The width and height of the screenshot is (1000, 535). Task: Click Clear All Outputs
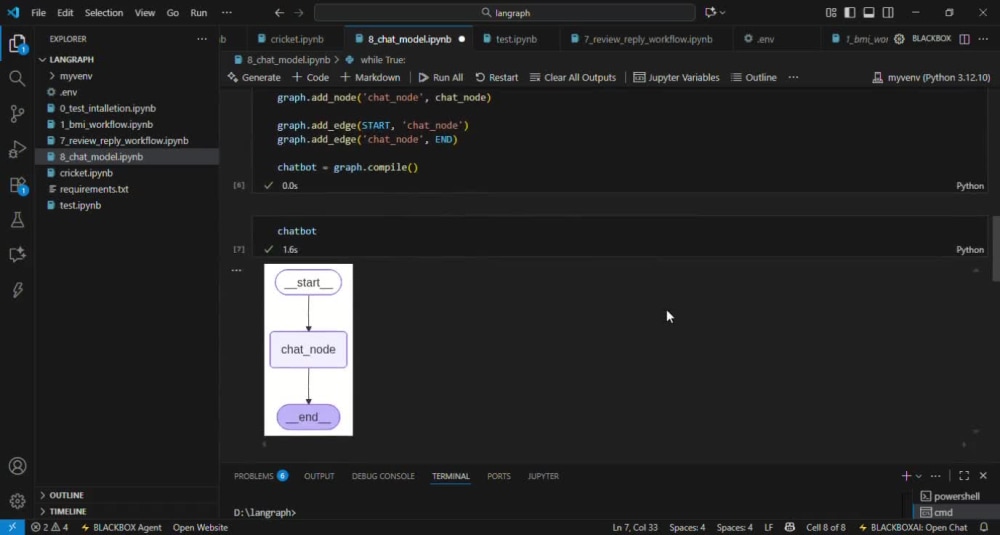[x=573, y=77]
